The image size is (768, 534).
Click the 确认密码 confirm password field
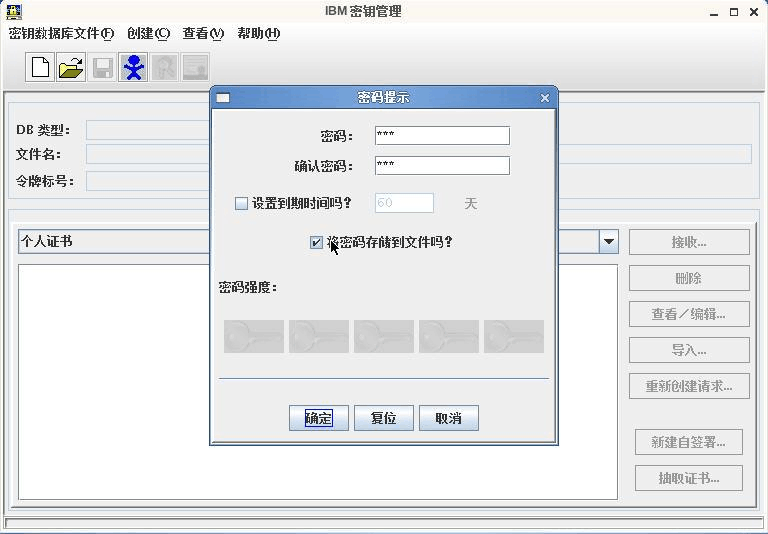coord(442,166)
